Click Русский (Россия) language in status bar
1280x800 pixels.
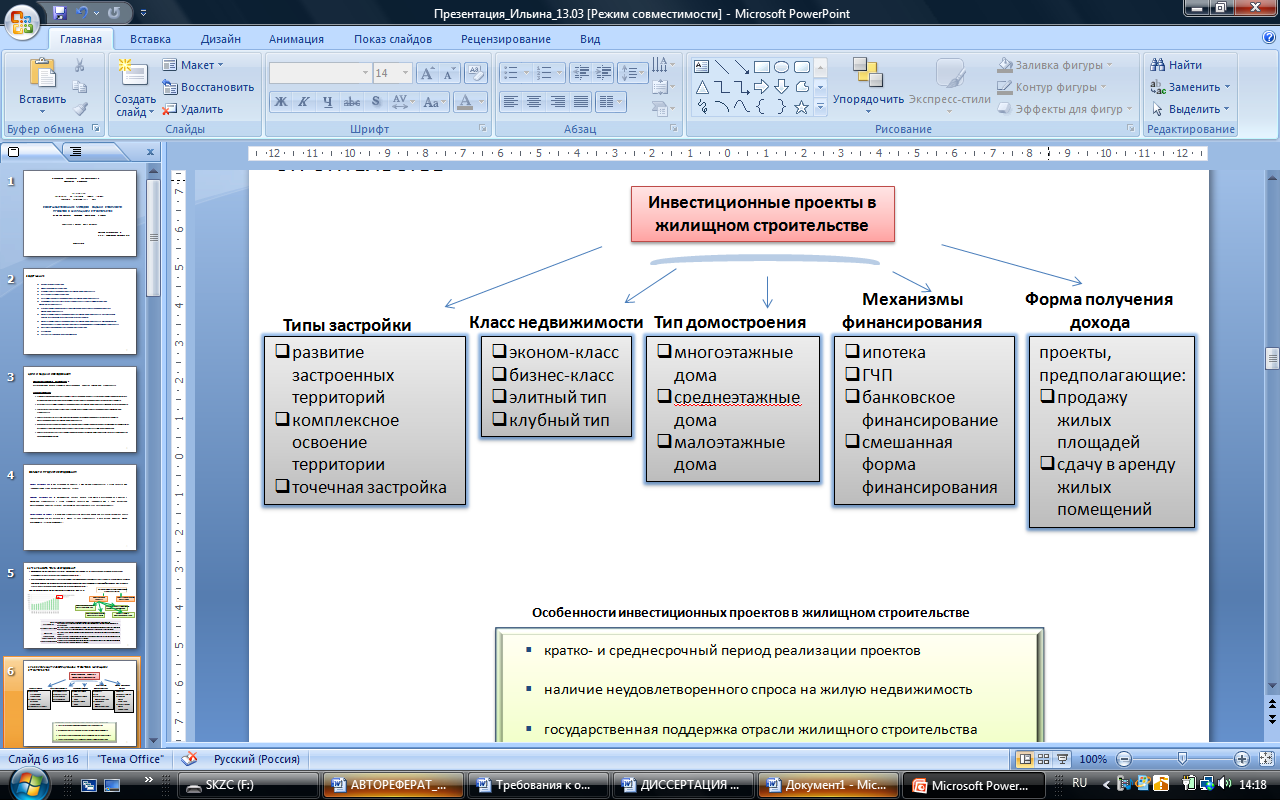coord(258,759)
